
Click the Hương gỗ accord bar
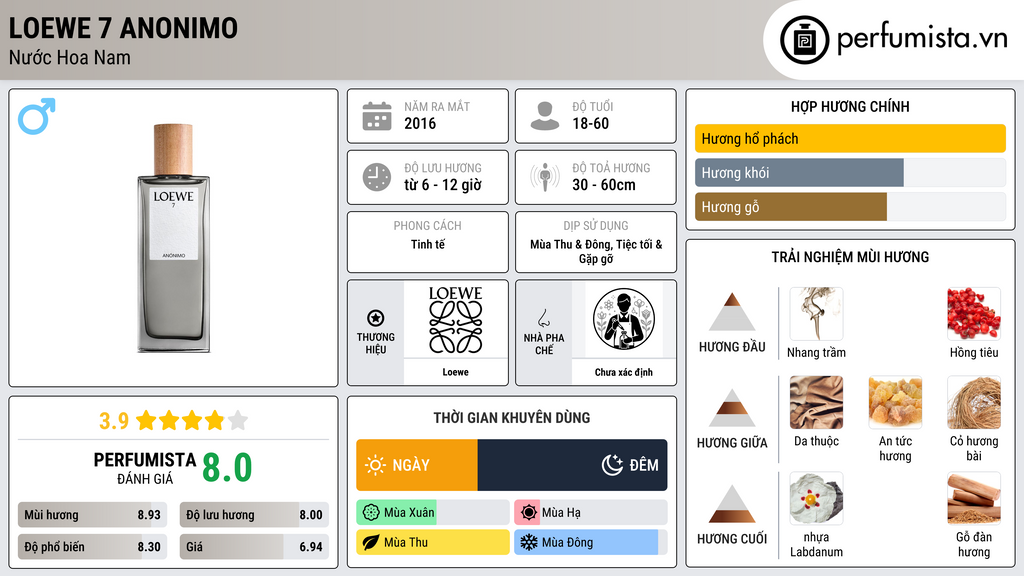pos(850,206)
